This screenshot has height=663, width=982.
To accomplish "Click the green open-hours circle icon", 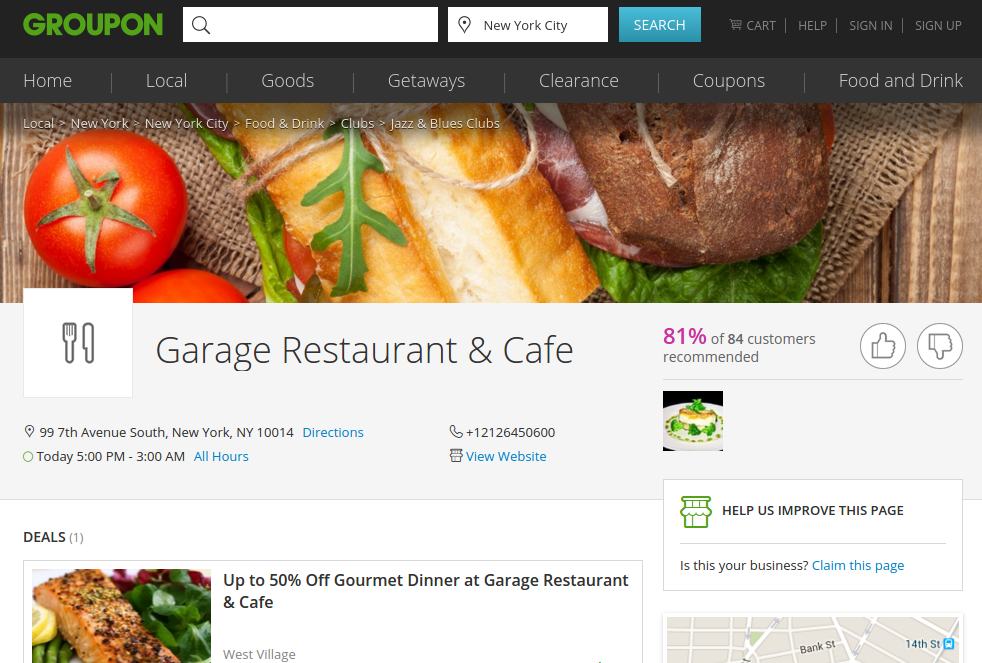I will [28, 456].
